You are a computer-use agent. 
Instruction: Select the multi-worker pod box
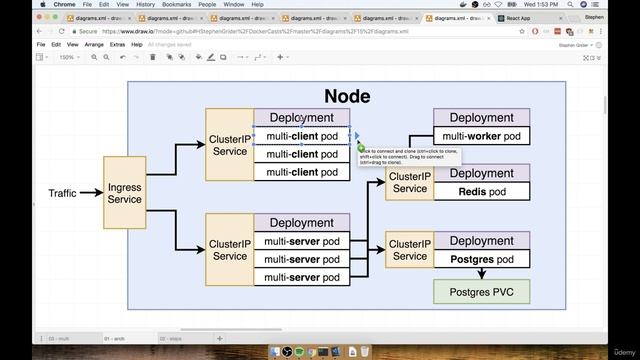tap(482, 136)
